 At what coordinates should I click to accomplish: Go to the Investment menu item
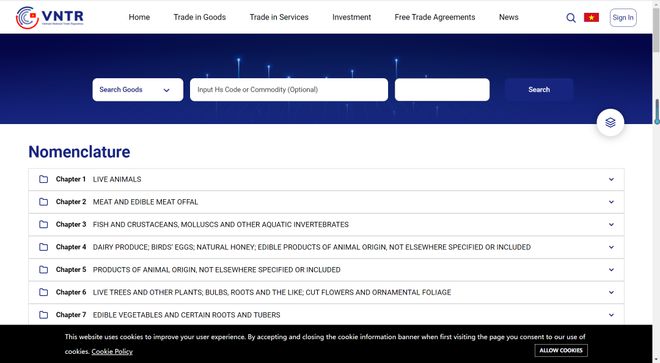351,17
